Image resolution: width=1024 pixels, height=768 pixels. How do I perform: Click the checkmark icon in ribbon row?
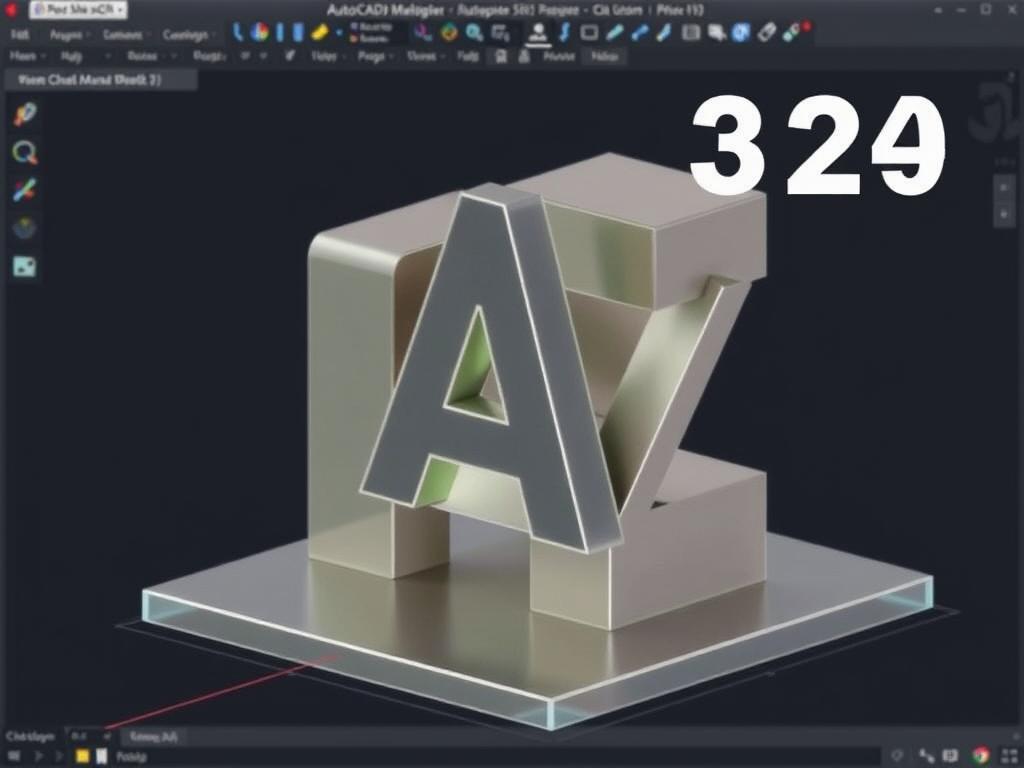(x=290, y=56)
